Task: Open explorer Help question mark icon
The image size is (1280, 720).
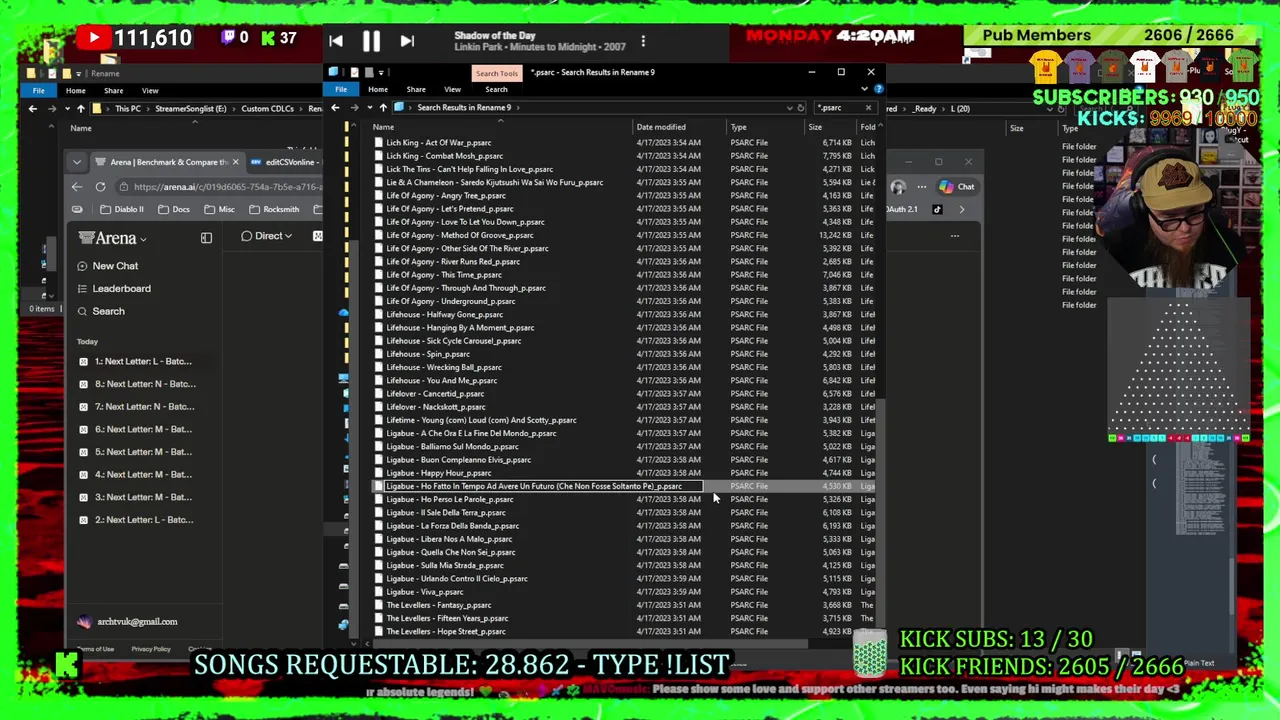Action: (x=878, y=89)
